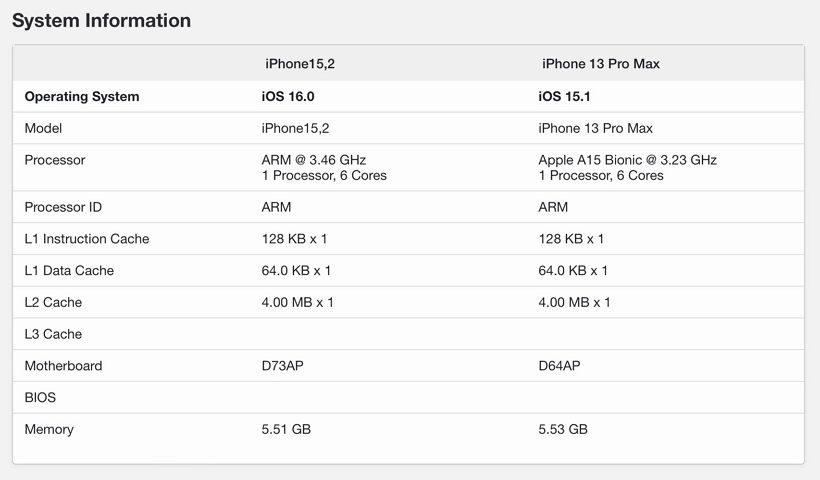
Task: Click the 5.53 GB memory value
Action: 563,430
